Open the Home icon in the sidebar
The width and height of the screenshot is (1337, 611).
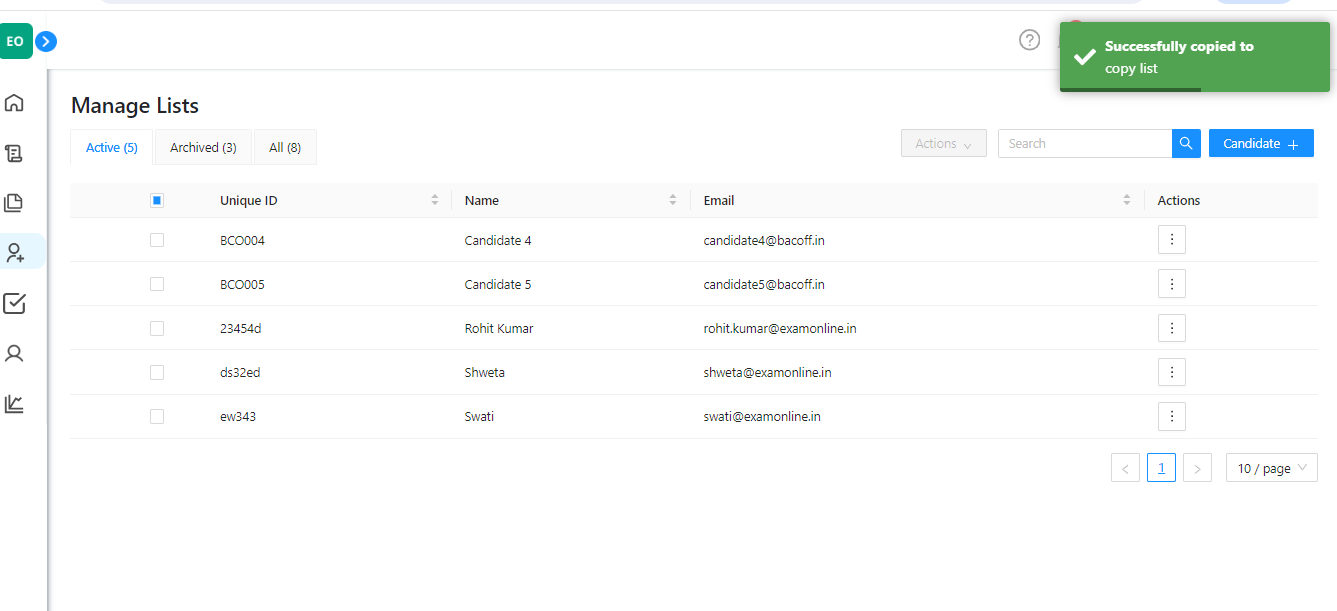tap(14, 103)
